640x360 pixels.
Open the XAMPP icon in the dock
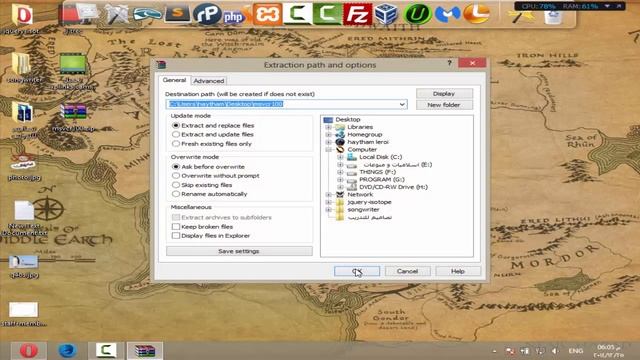click(267, 14)
